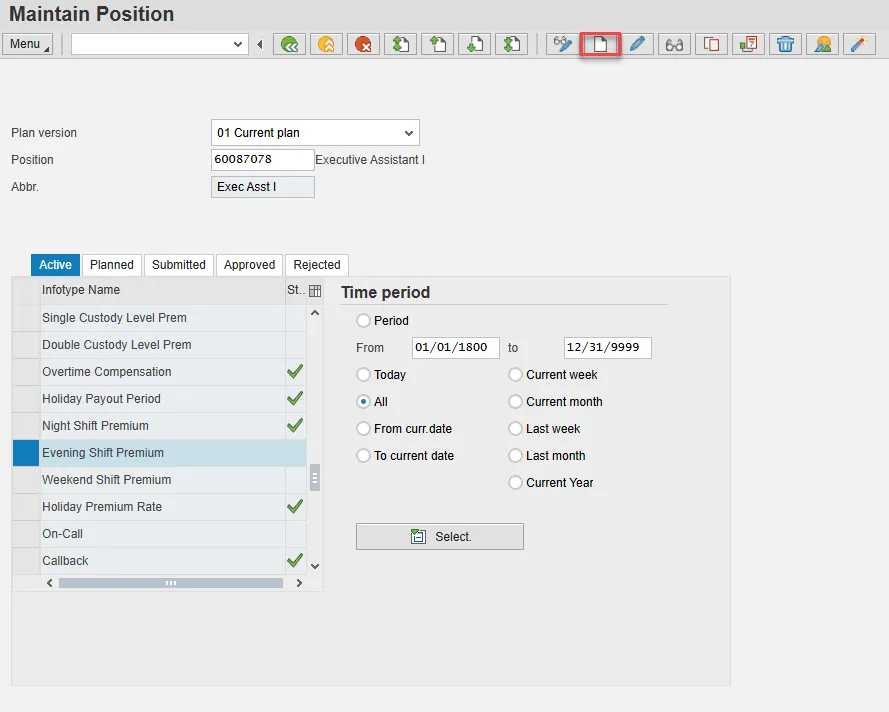Click the red Cancel toolbar icon
Viewport: 889px width, 712px height.
pyautogui.click(x=363, y=44)
